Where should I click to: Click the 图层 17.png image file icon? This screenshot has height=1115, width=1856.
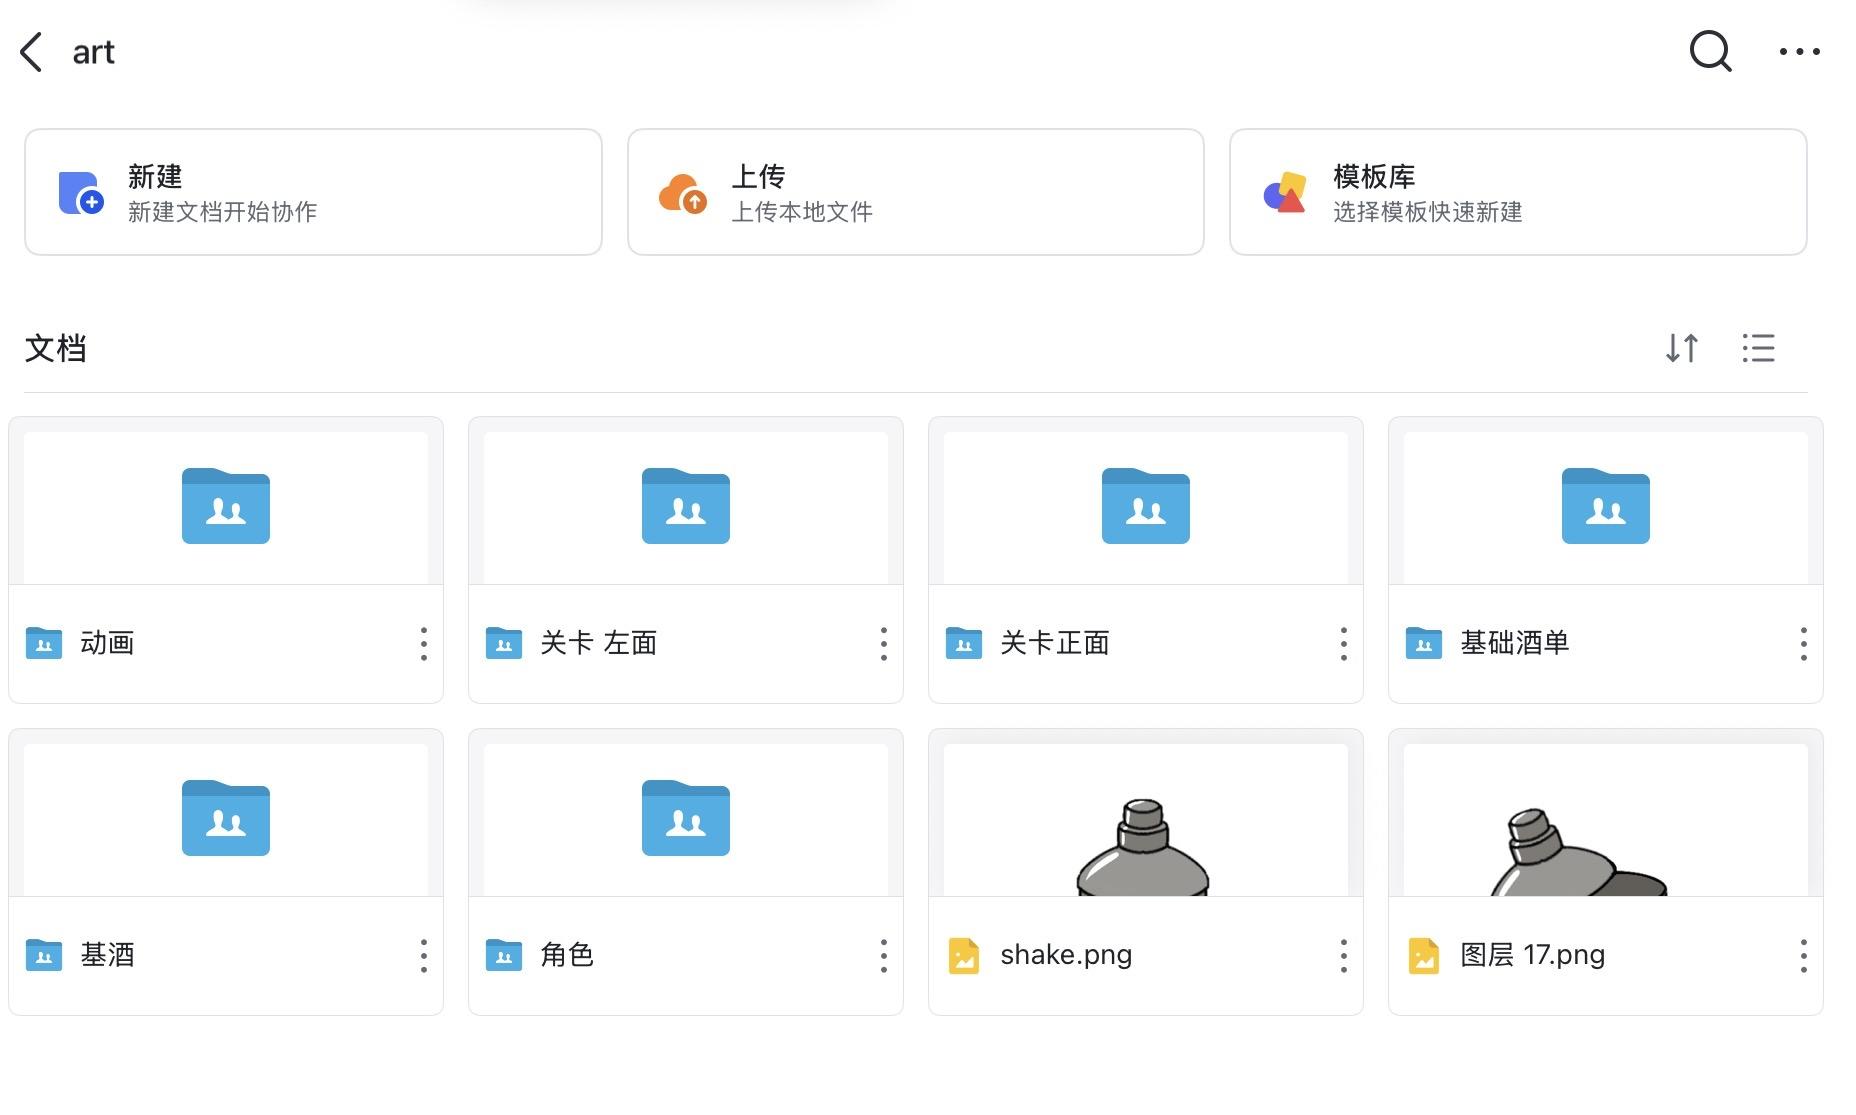pyautogui.click(x=1423, y=956)
